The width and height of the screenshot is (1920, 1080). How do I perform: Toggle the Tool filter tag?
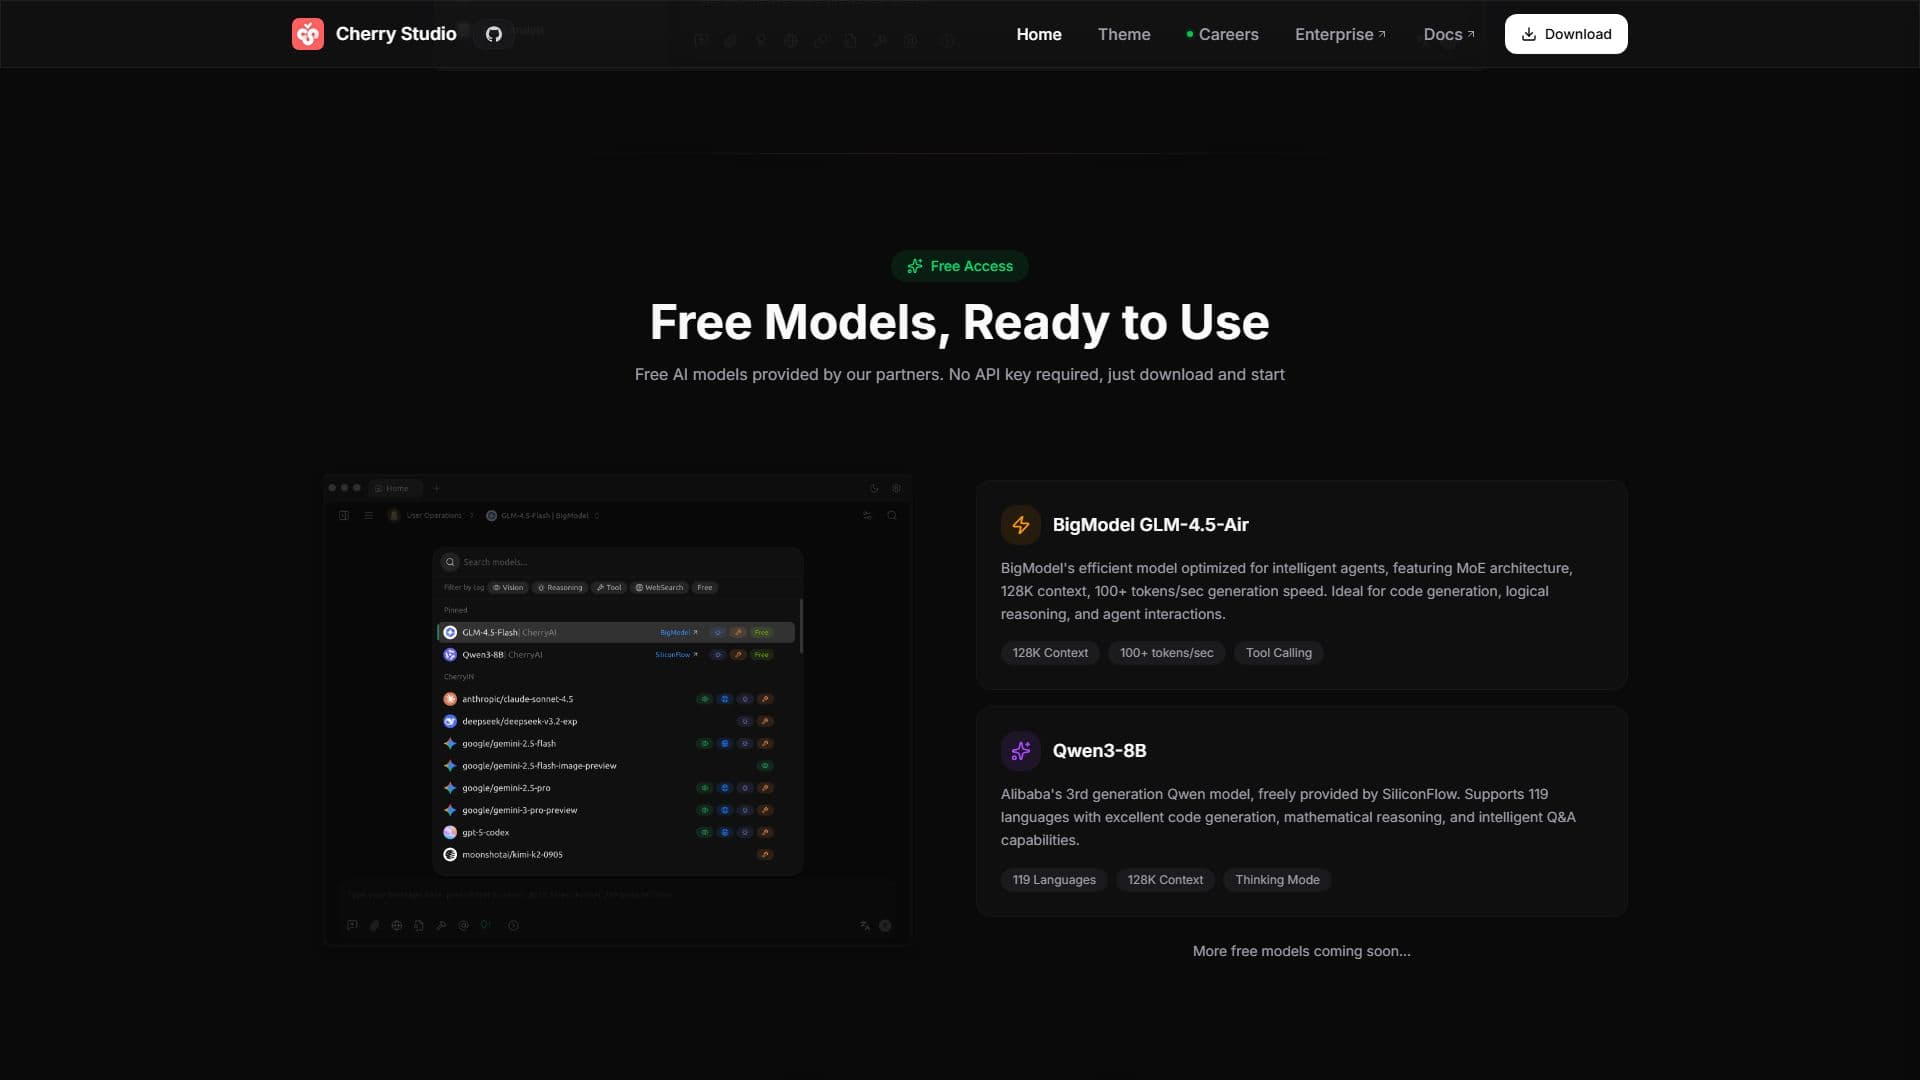pyautogui.click(x=609, y=588)
